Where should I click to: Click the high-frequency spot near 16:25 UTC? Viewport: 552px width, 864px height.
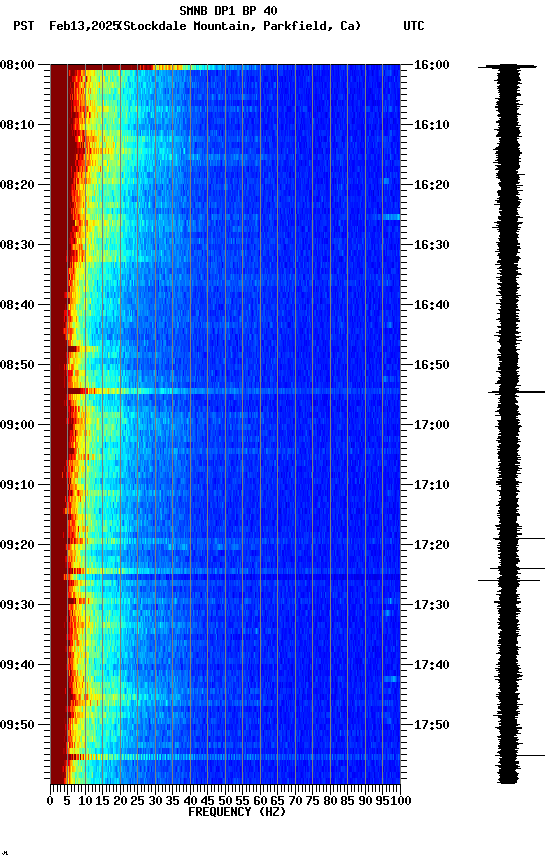392,217
